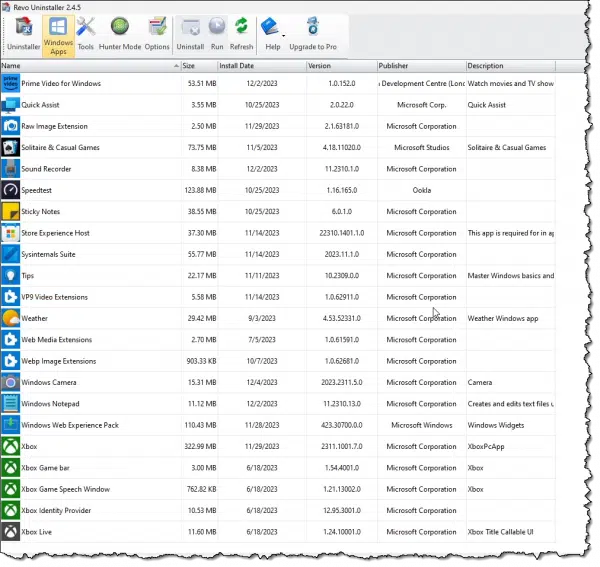Select the 'Xbox' app name row
Viewport: 600px width, 567px height.
pos(29,446)
